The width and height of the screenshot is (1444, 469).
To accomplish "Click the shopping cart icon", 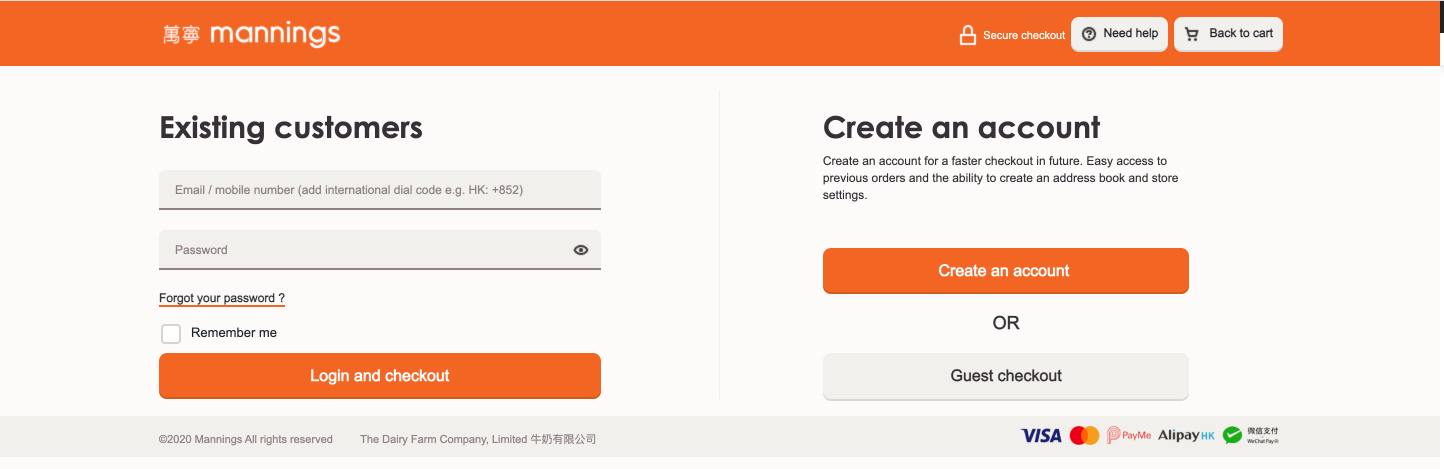I will pos(1192,34).
